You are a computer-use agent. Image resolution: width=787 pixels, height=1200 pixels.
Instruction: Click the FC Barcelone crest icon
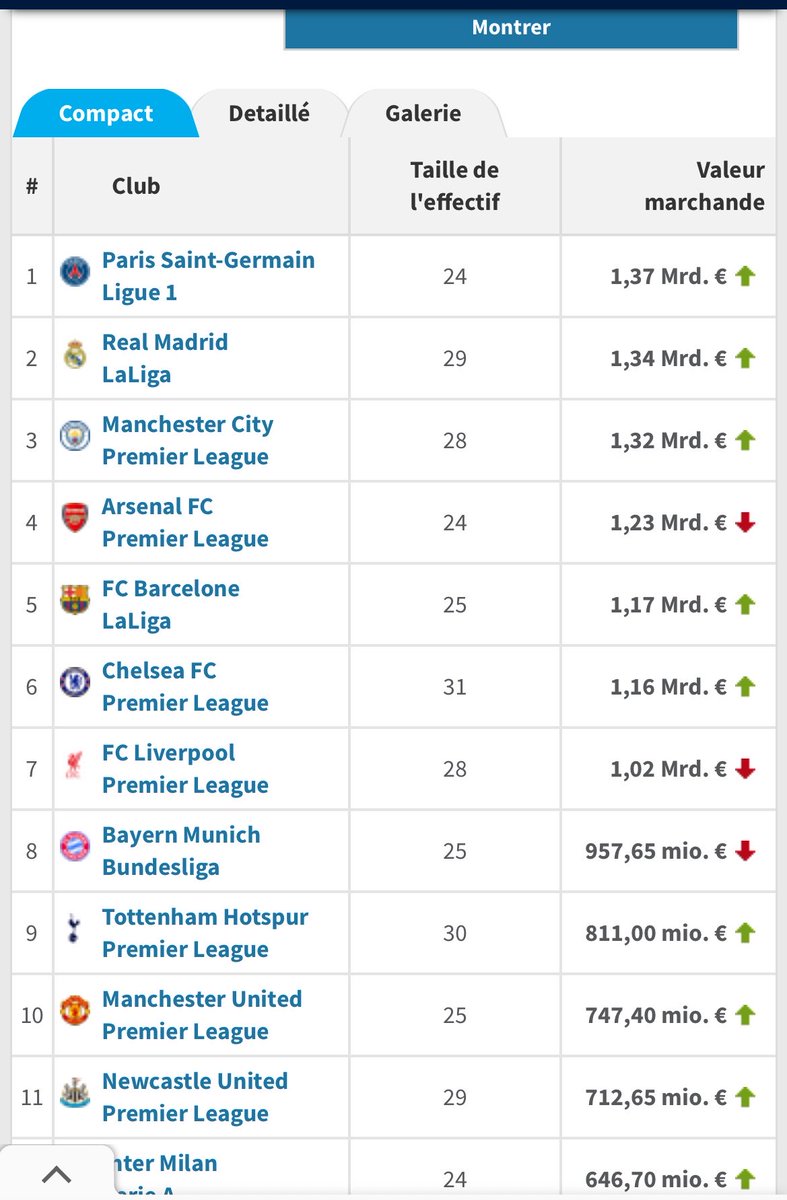pos(75,601)
